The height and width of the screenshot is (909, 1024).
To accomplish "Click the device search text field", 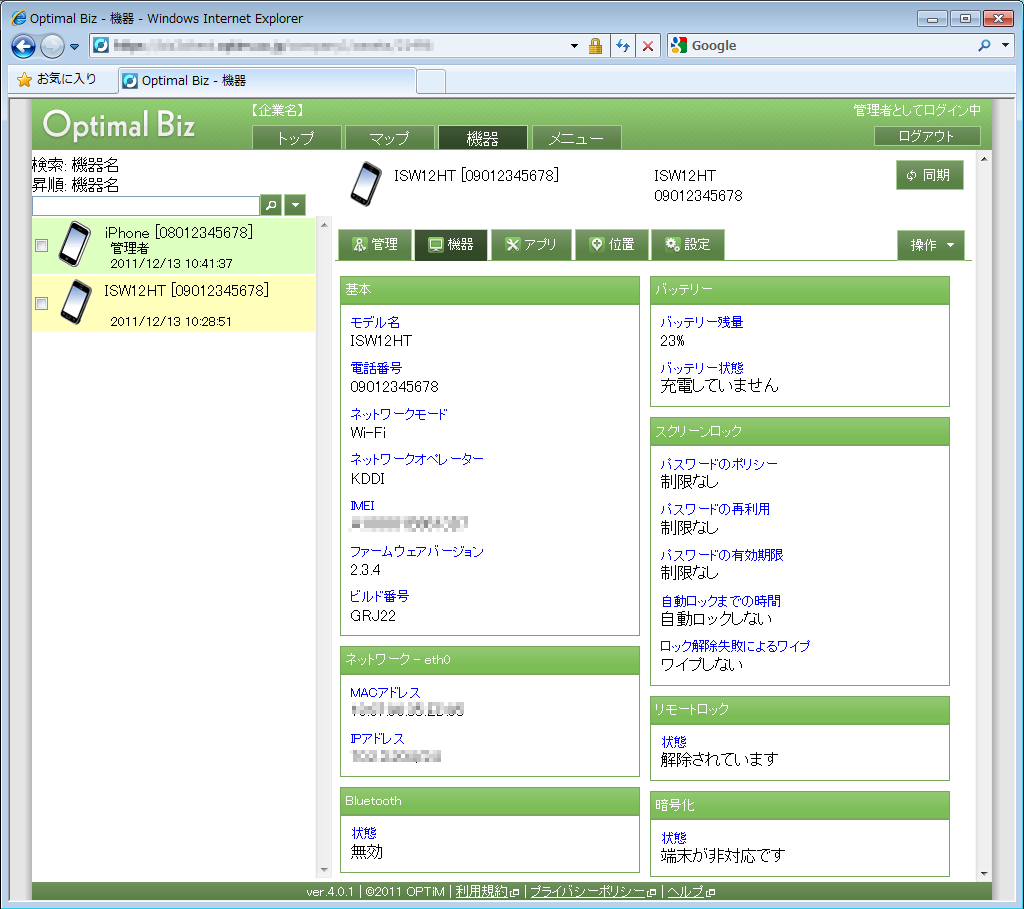I will coord(146,206).
